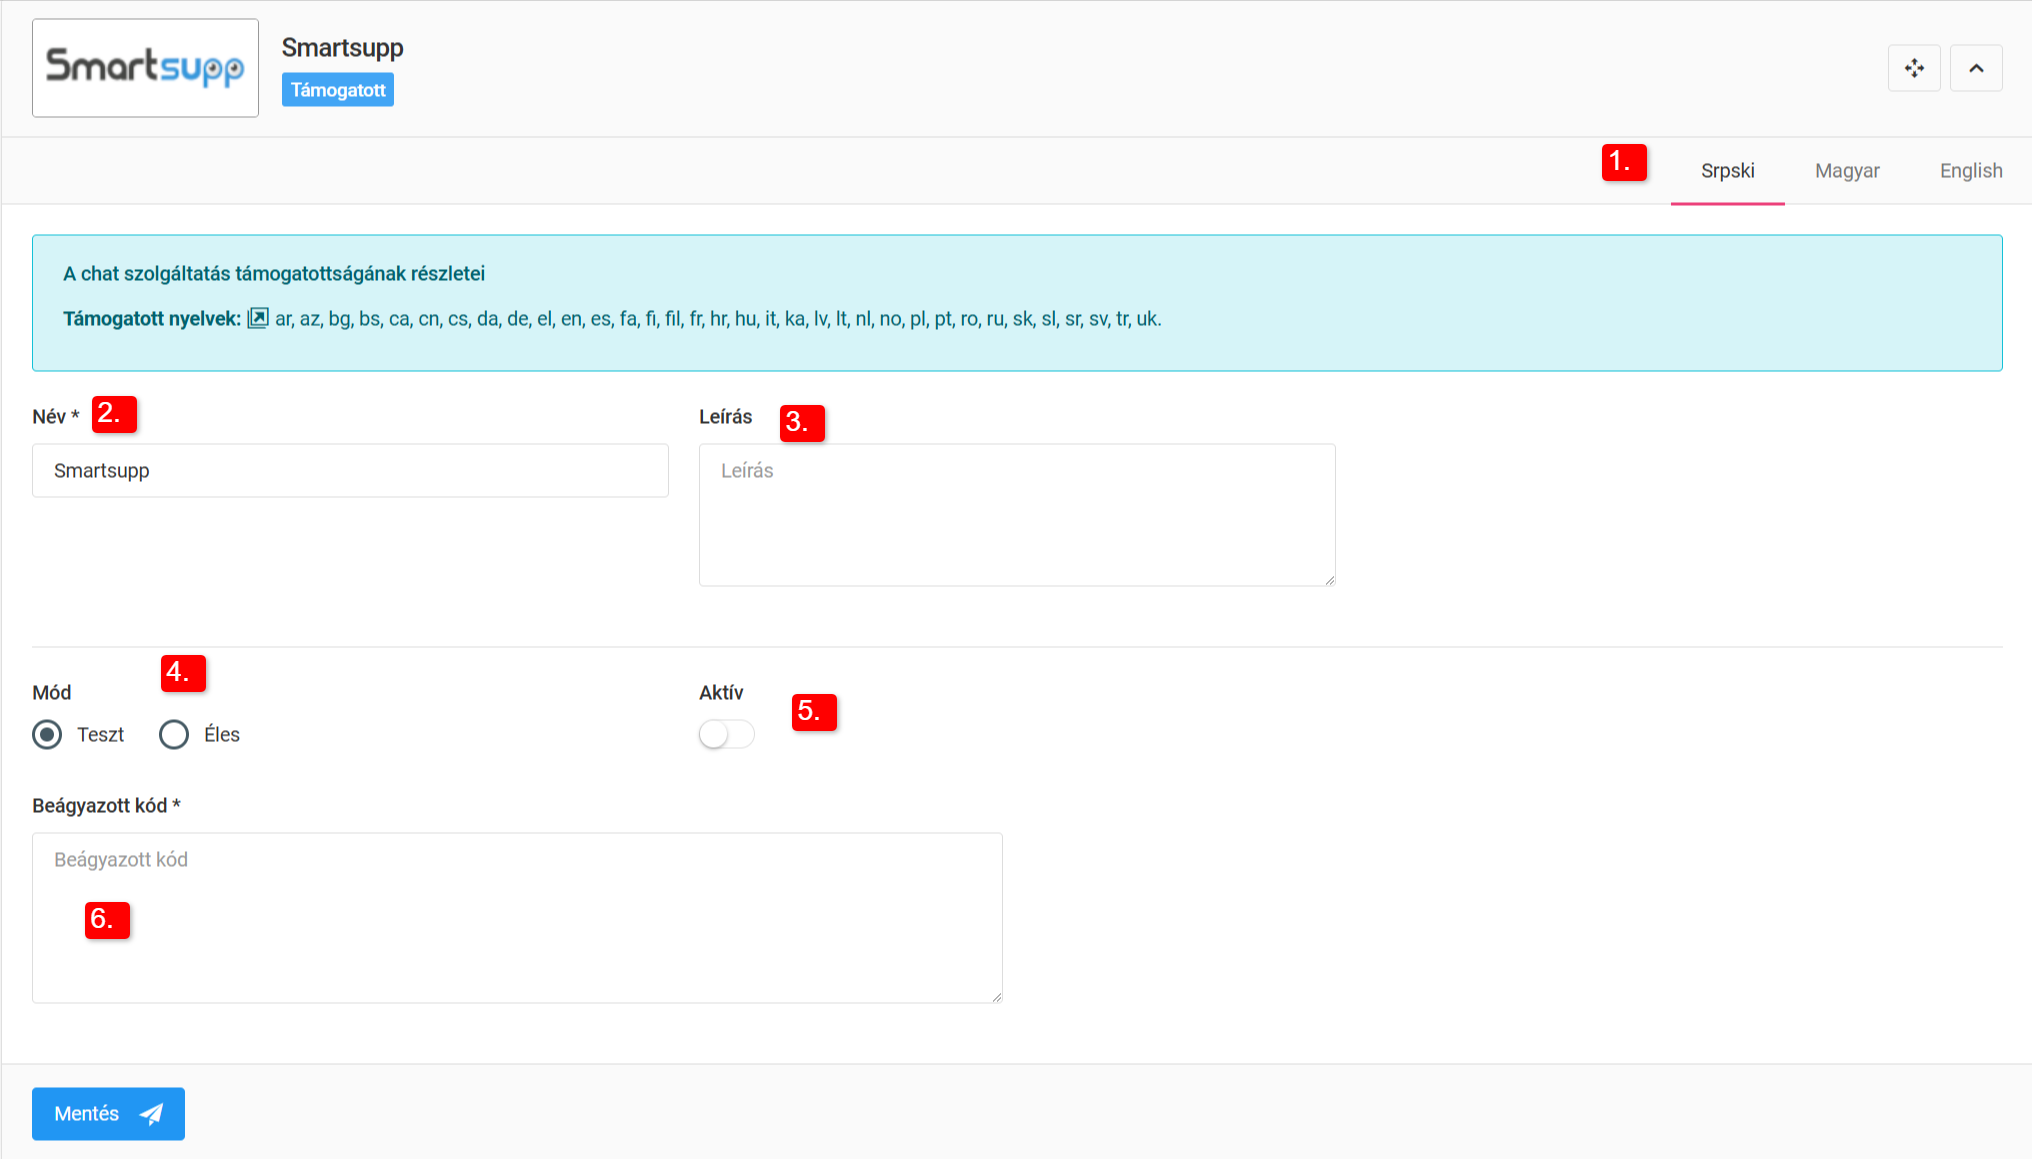Click the Smartsupp title text in header
The width and height of the screenshot is (2032, 1159).
[342, 48]
